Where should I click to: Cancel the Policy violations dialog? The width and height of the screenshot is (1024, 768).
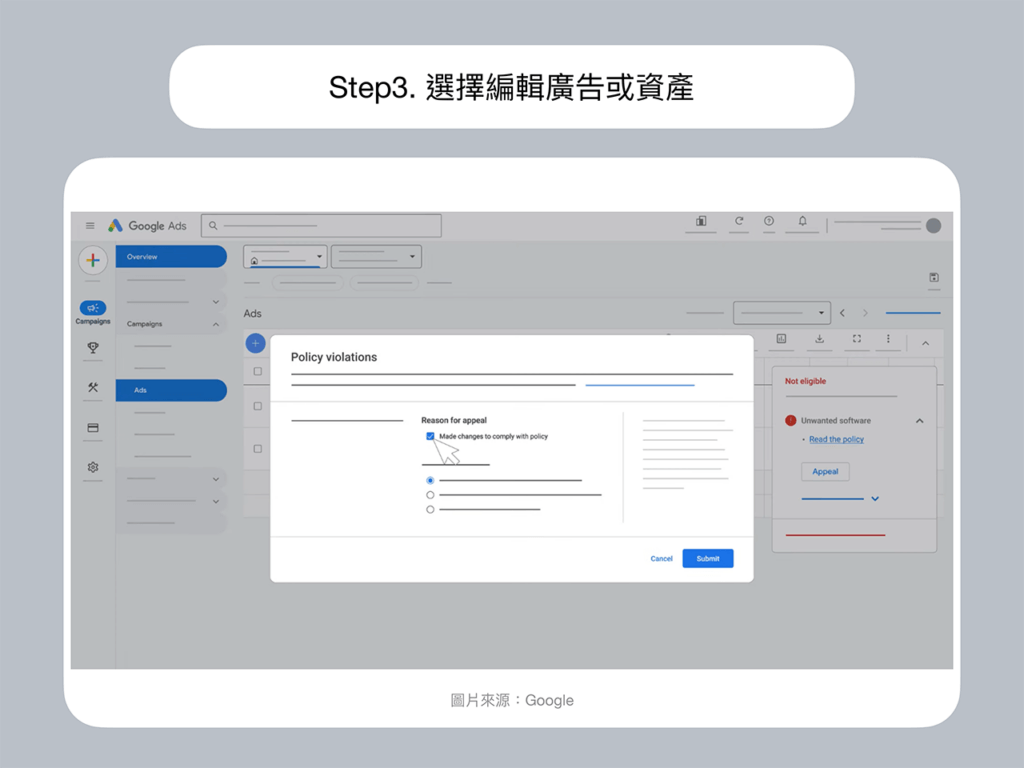(661, 558)
